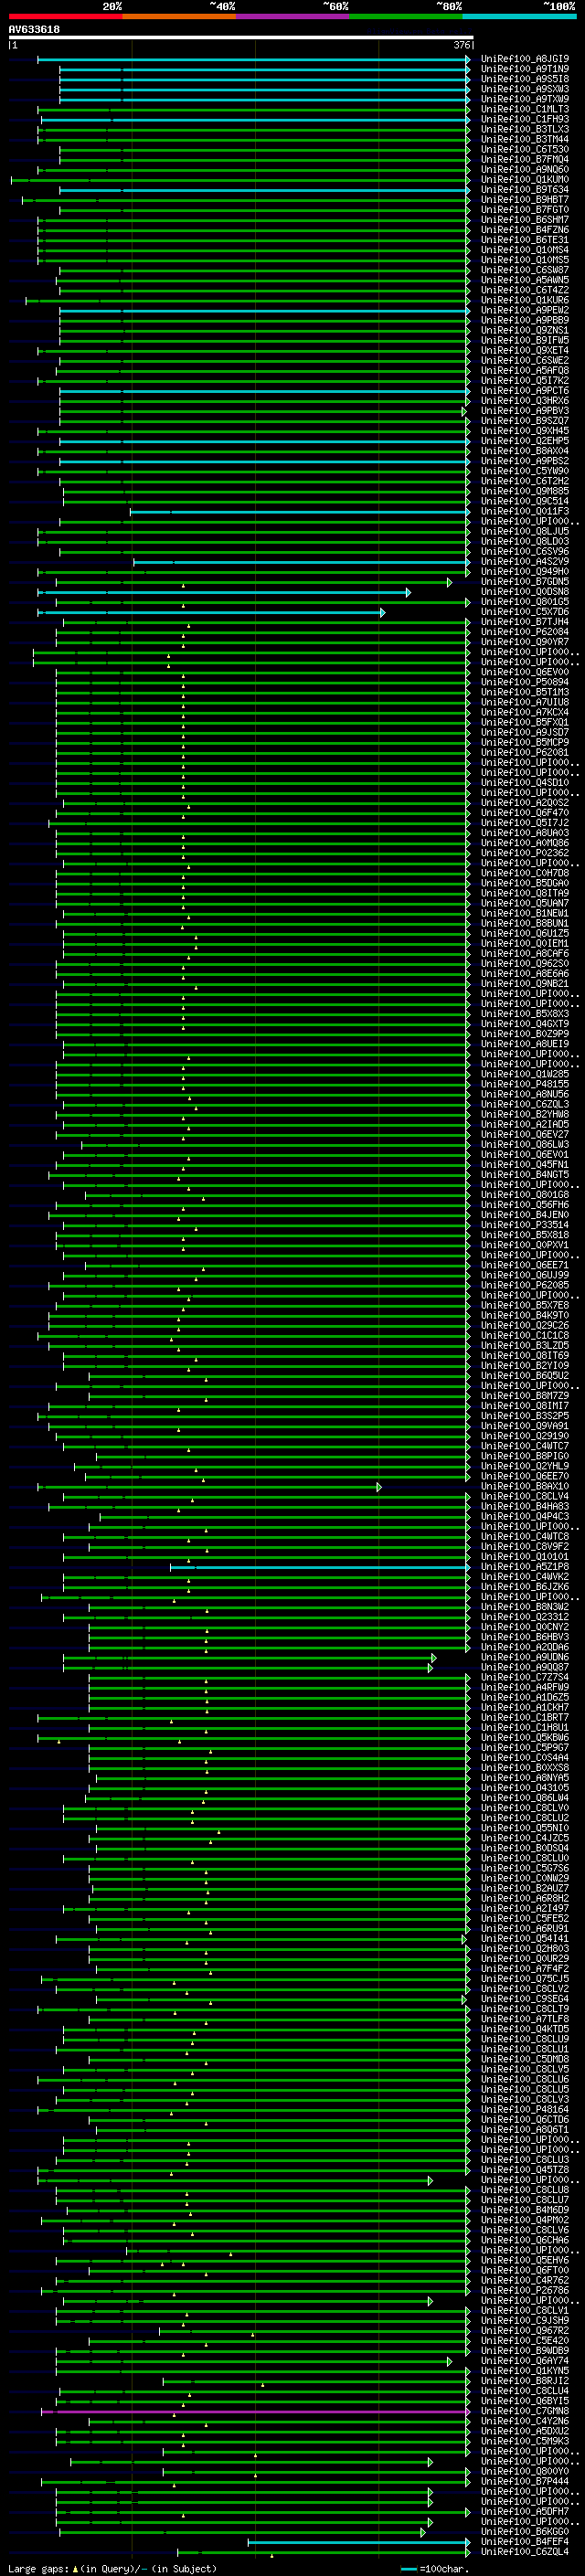Click hit label UniRef100_Q8IMI7
Screen dimensions: 585x2576
click(x=525, y=1405)
